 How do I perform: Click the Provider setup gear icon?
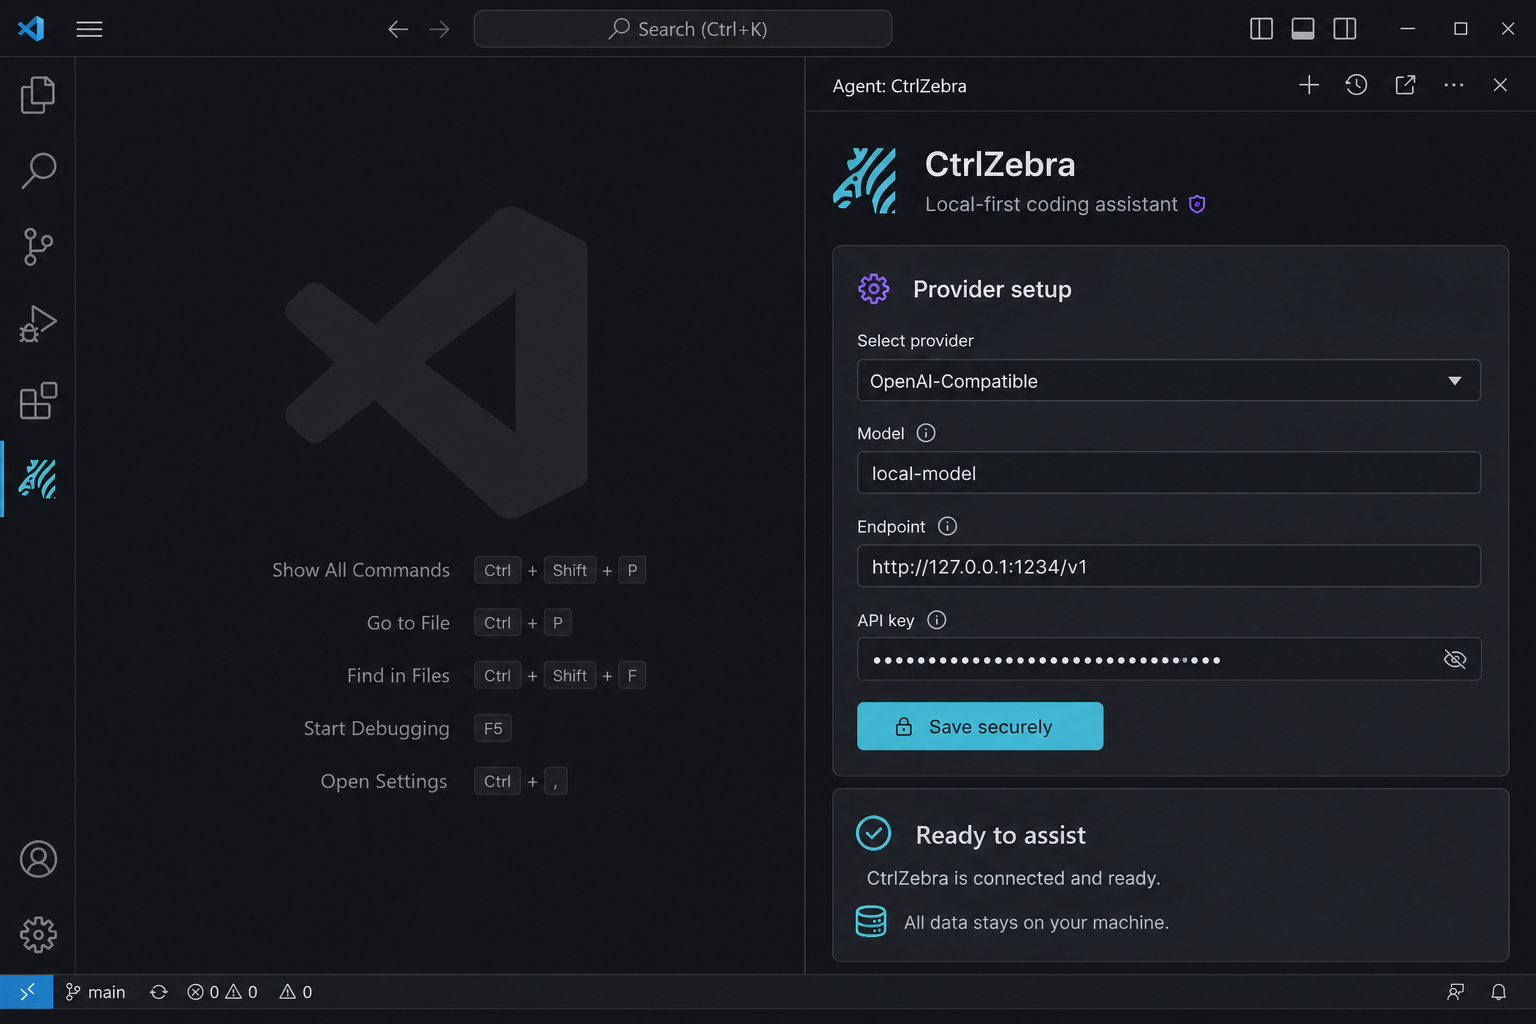873,289
